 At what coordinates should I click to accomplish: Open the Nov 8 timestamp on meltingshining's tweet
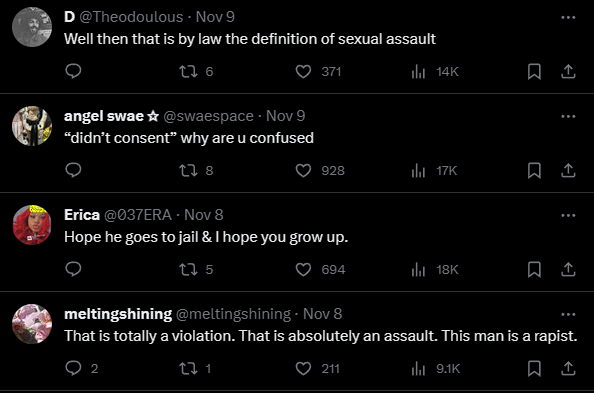click(322, 314)
